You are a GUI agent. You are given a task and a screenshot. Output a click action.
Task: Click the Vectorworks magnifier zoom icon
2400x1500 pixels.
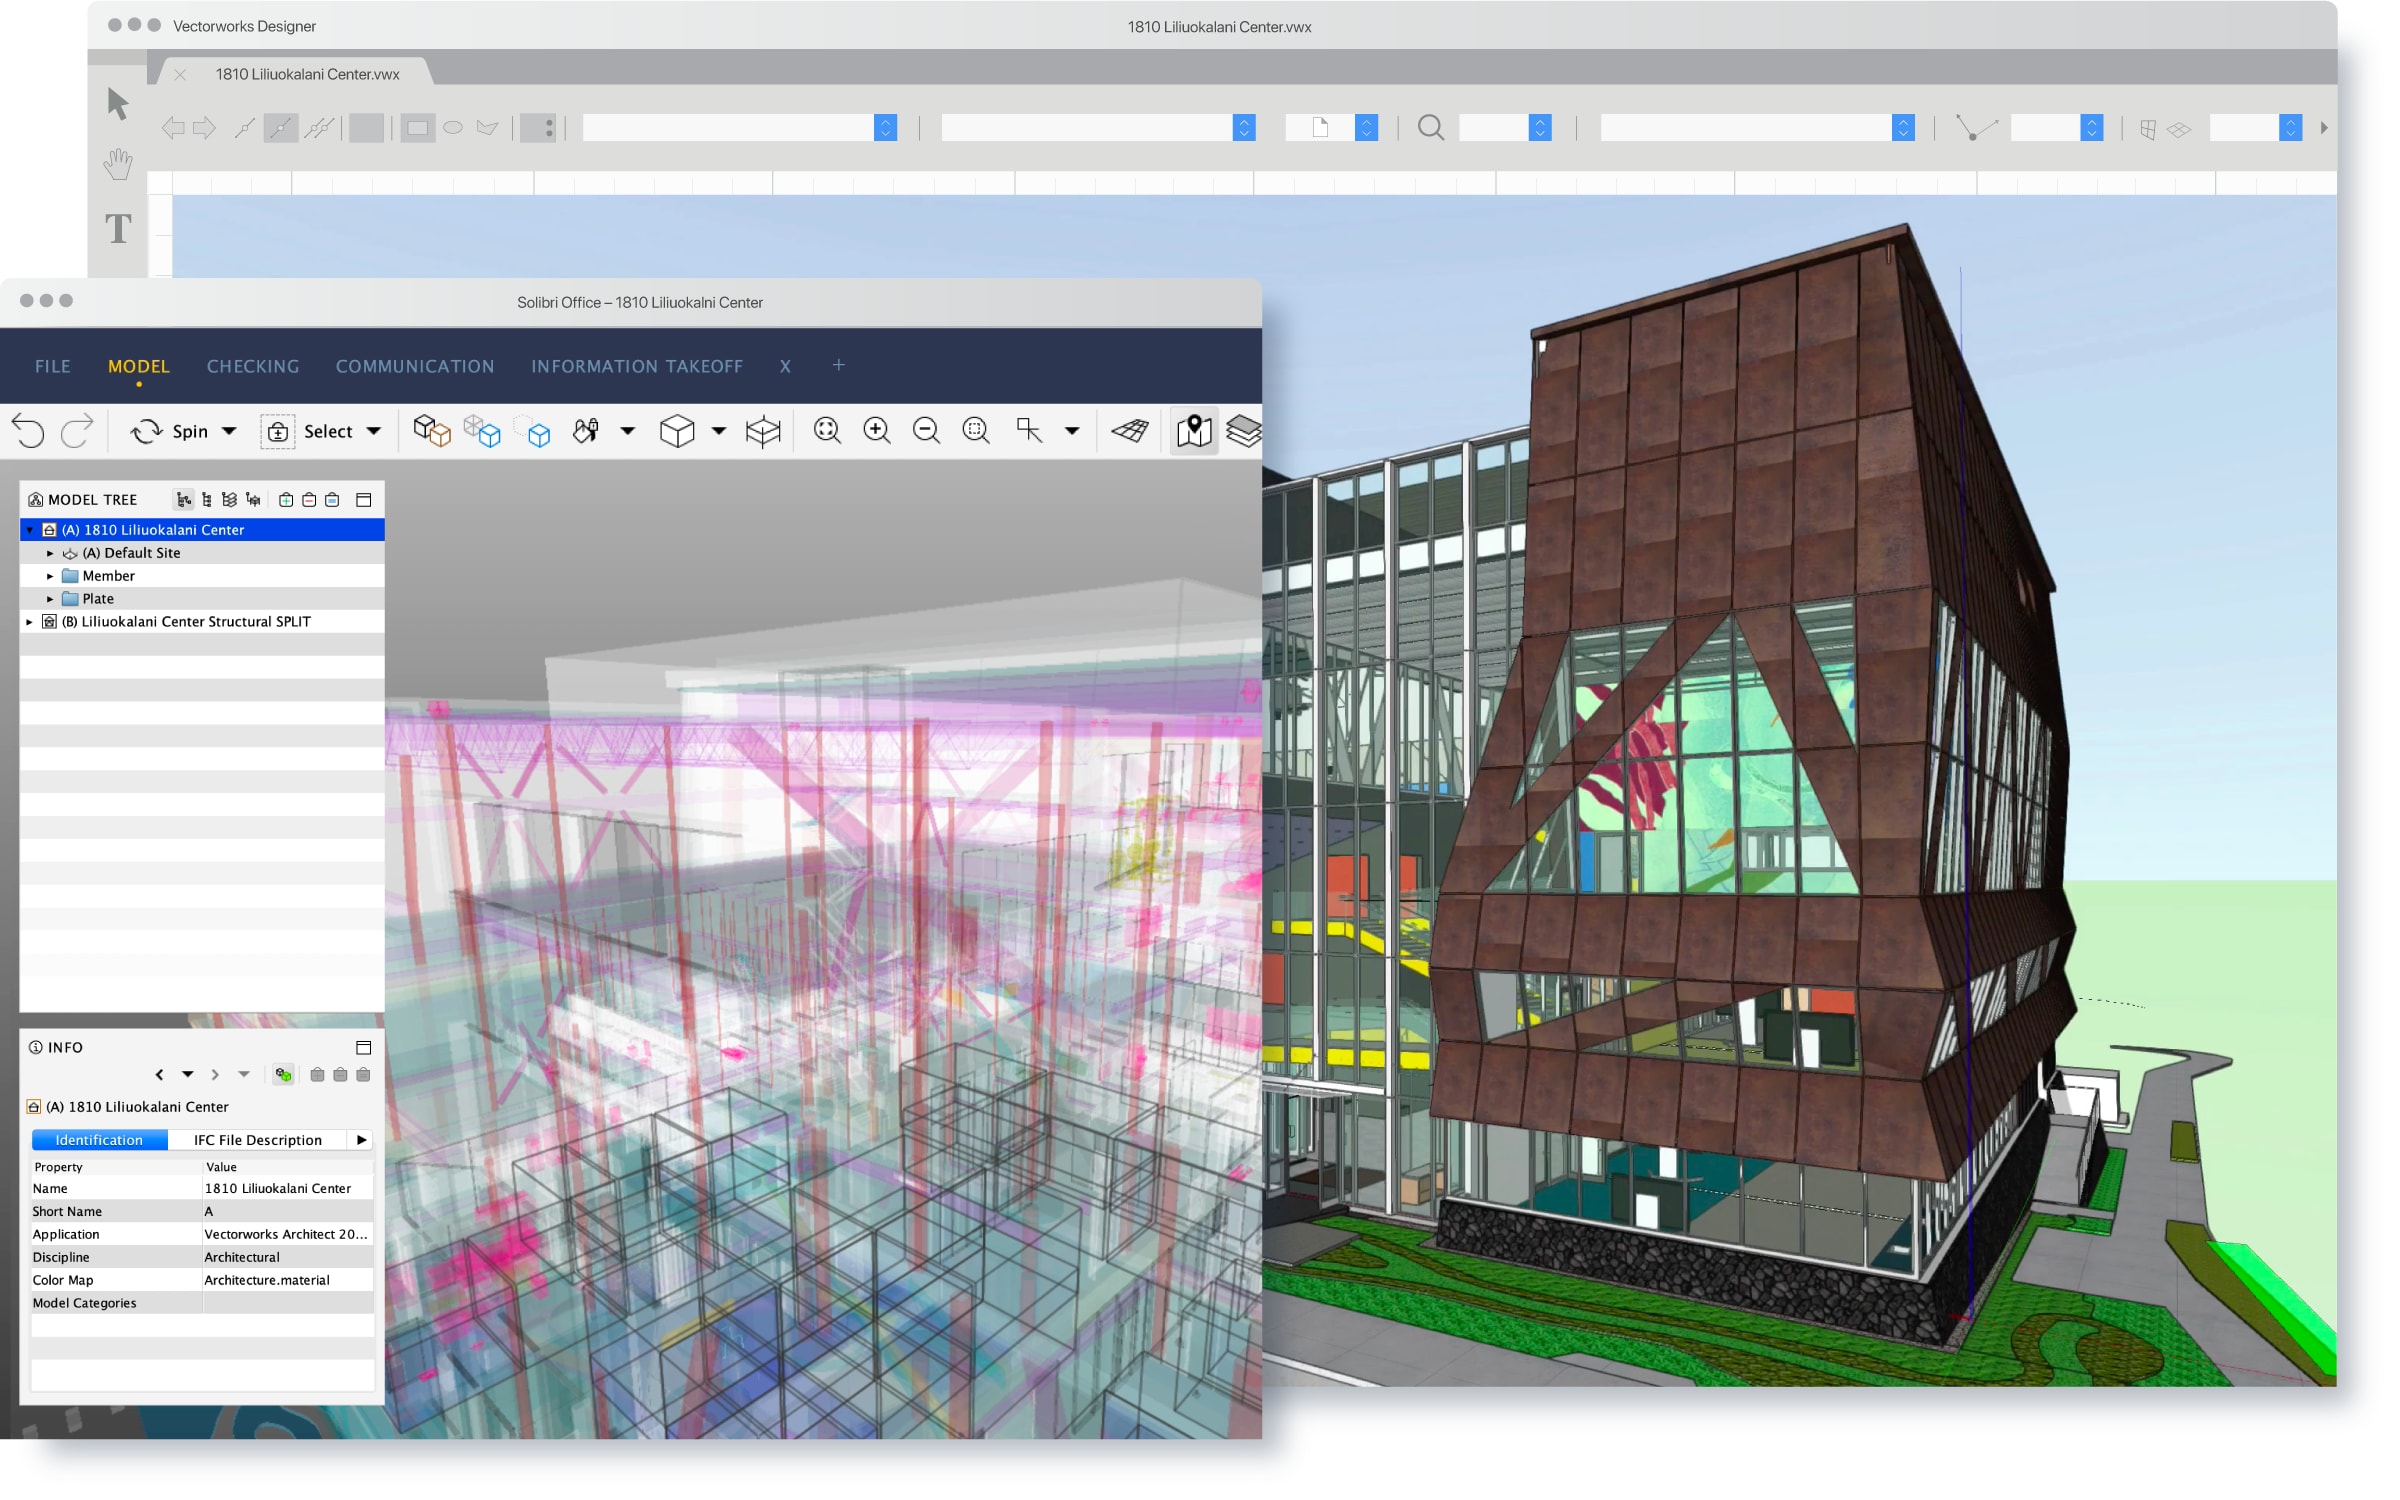point(1431,128)
